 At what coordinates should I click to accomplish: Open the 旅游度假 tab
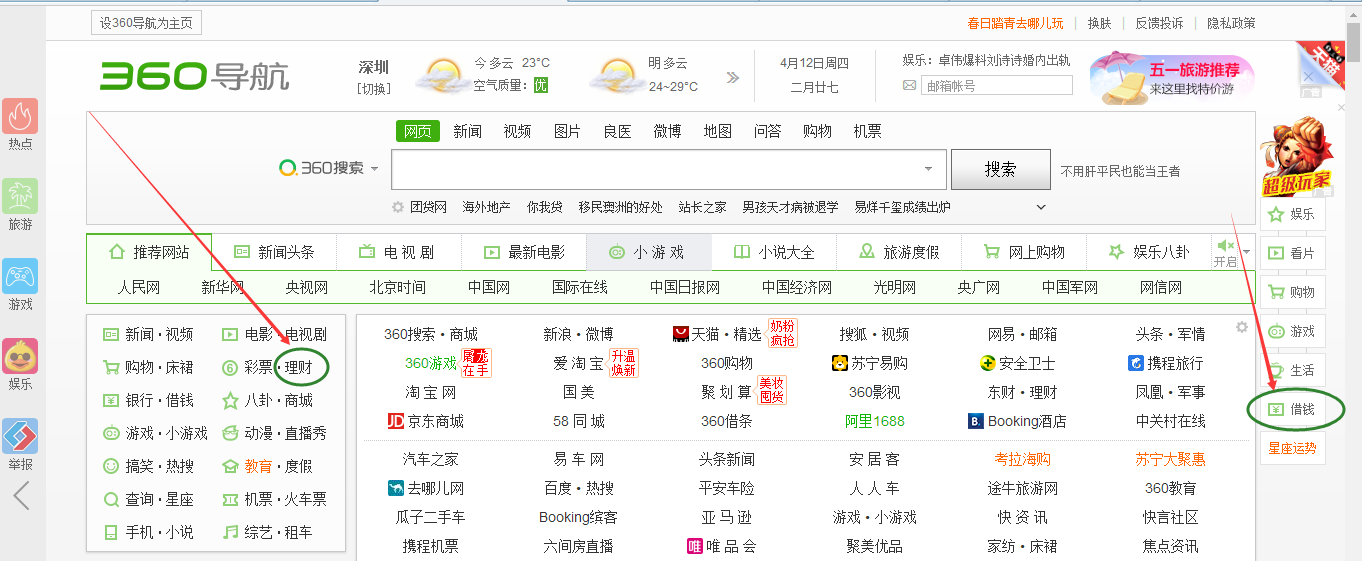tap(898, 252)
